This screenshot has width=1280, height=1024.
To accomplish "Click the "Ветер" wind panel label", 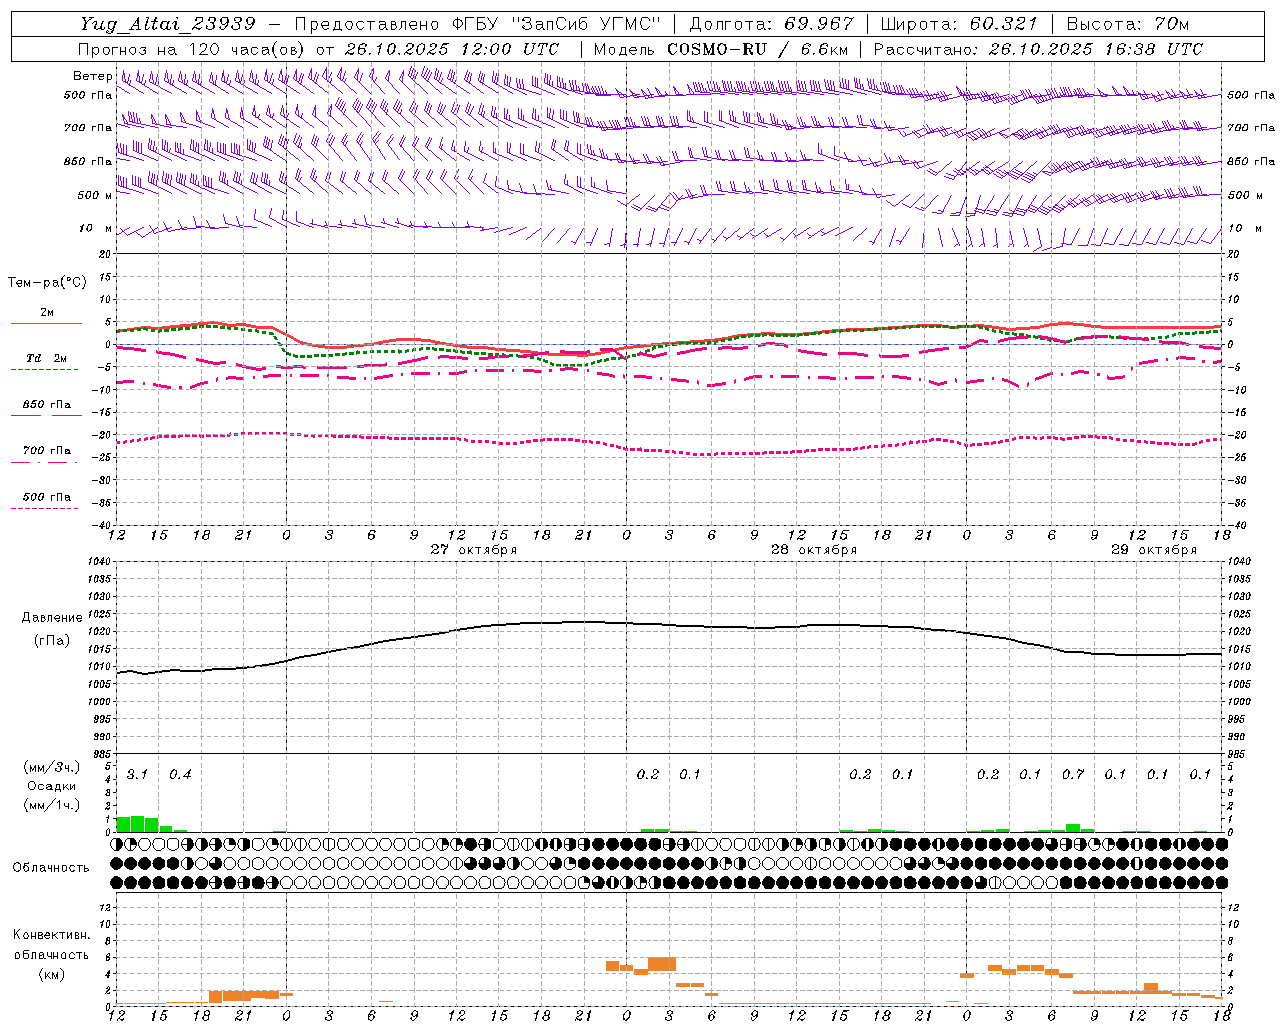I will coord(92,76).
